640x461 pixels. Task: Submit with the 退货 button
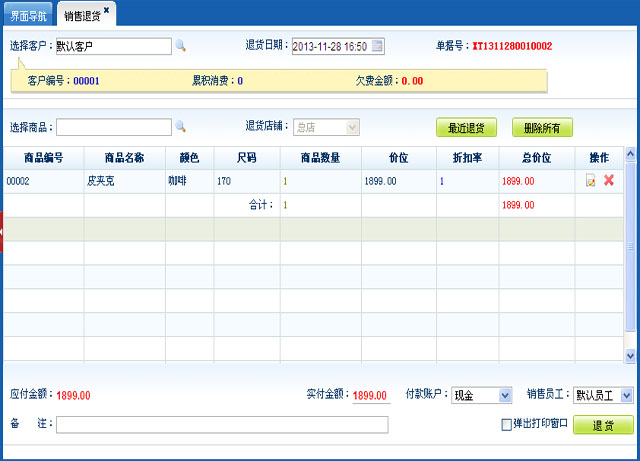tap(604, 425)
